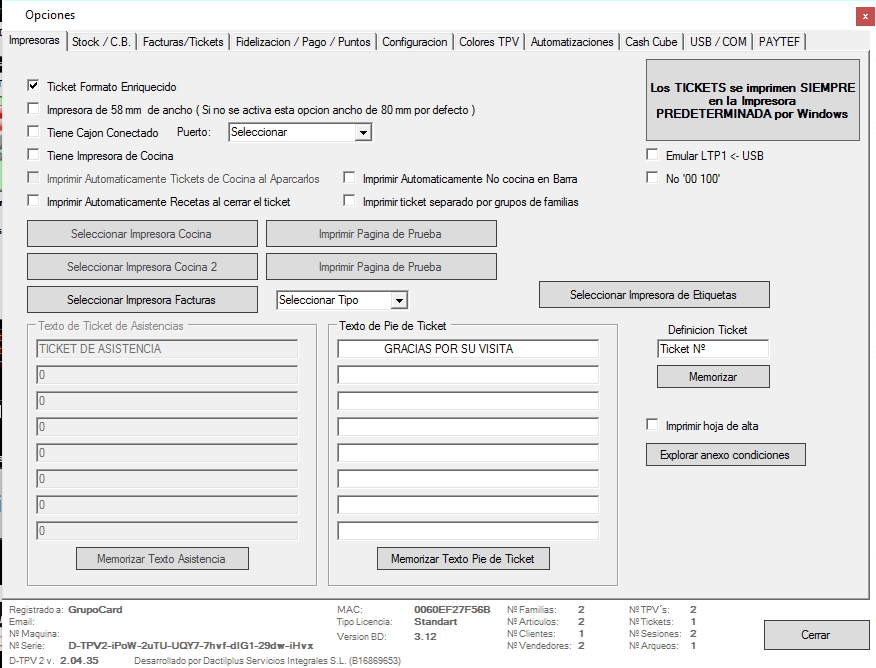Viewport: 876px width, 668px height.
Task: Click the version number 2.04.35
Action: (79, 661)
